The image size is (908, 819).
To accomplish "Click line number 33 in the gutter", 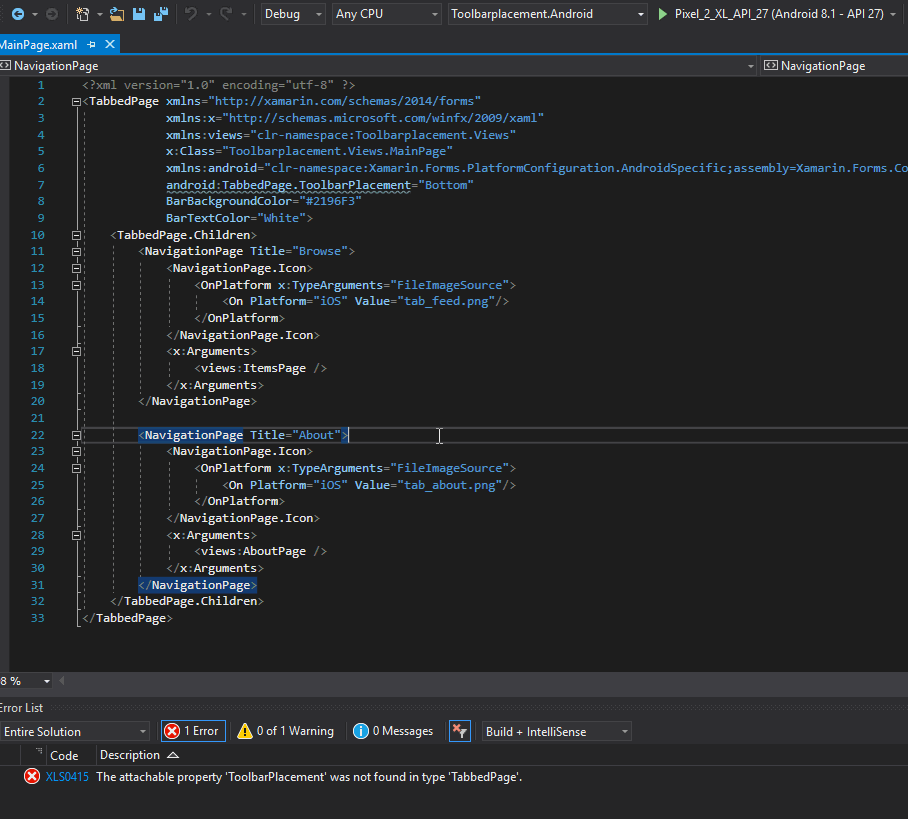I will pos(38,618).
